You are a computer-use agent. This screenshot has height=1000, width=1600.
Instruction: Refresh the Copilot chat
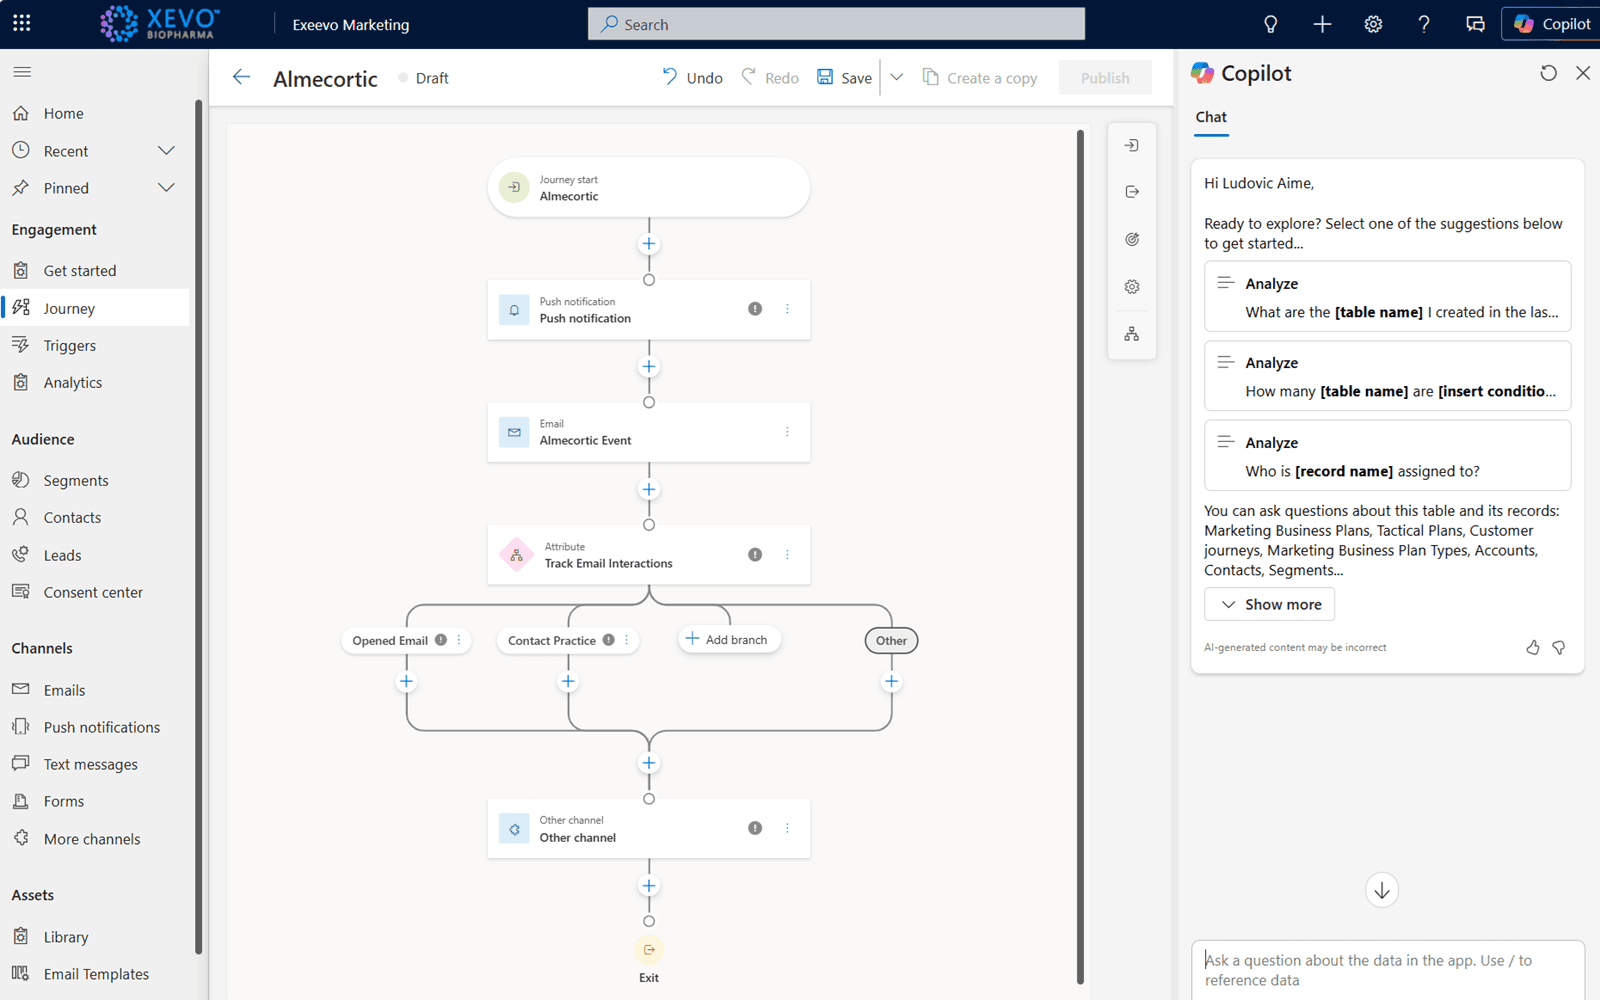1548,73
